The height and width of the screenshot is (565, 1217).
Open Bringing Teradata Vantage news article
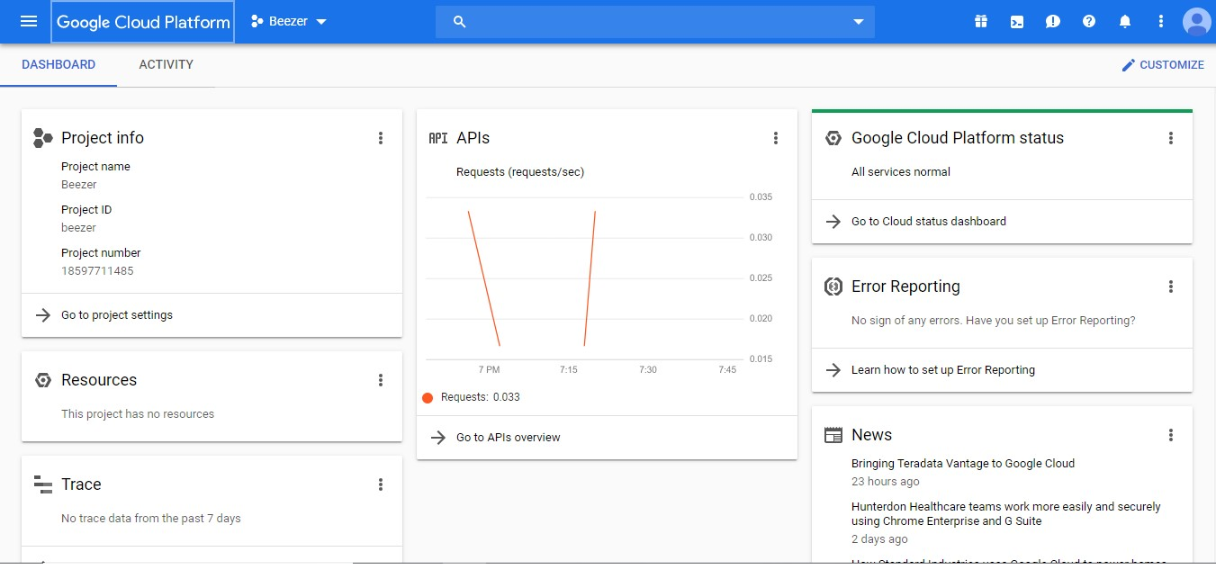pyautogui.click(x=962, y=464)
